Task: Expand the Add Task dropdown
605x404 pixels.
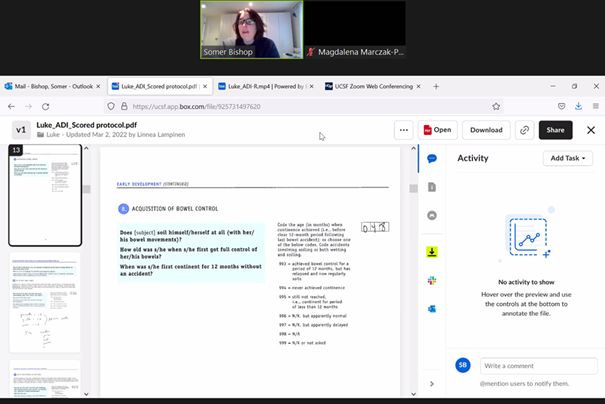Action: [x=568, y=158]
